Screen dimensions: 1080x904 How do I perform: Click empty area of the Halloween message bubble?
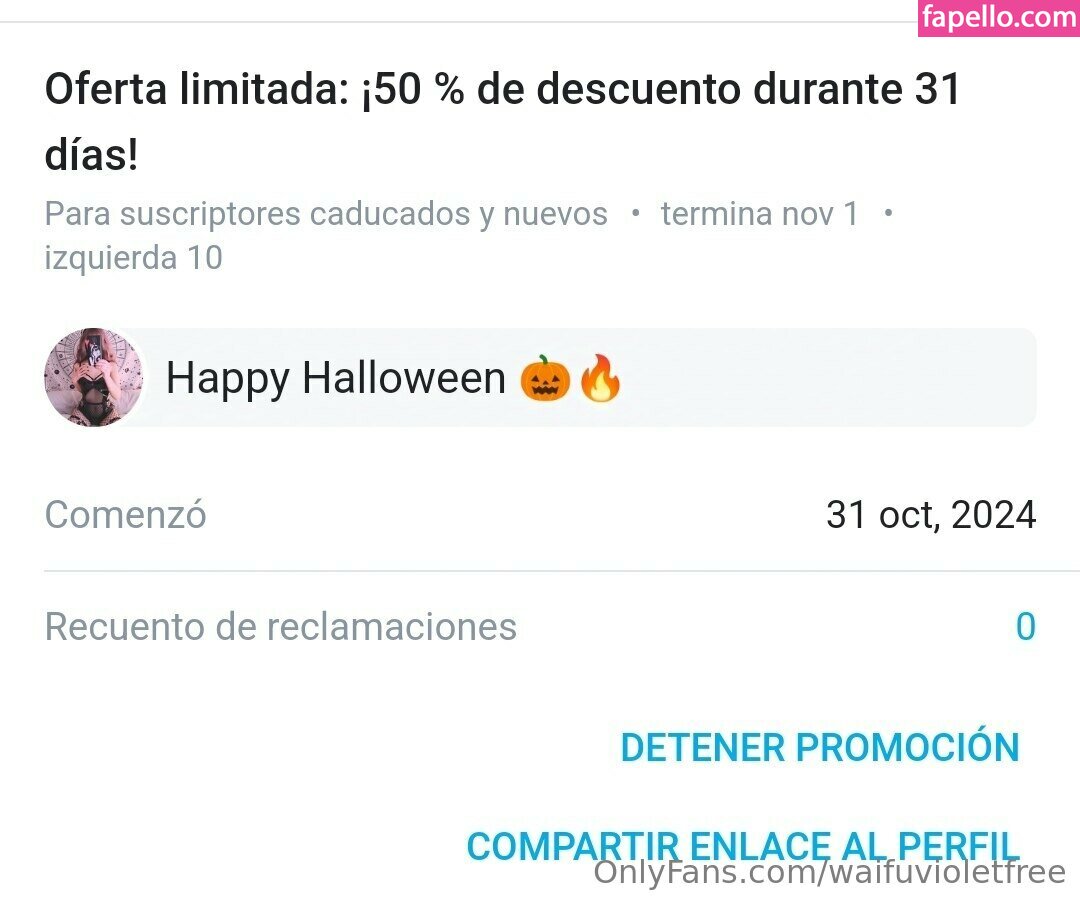click(x=827, y=378)
